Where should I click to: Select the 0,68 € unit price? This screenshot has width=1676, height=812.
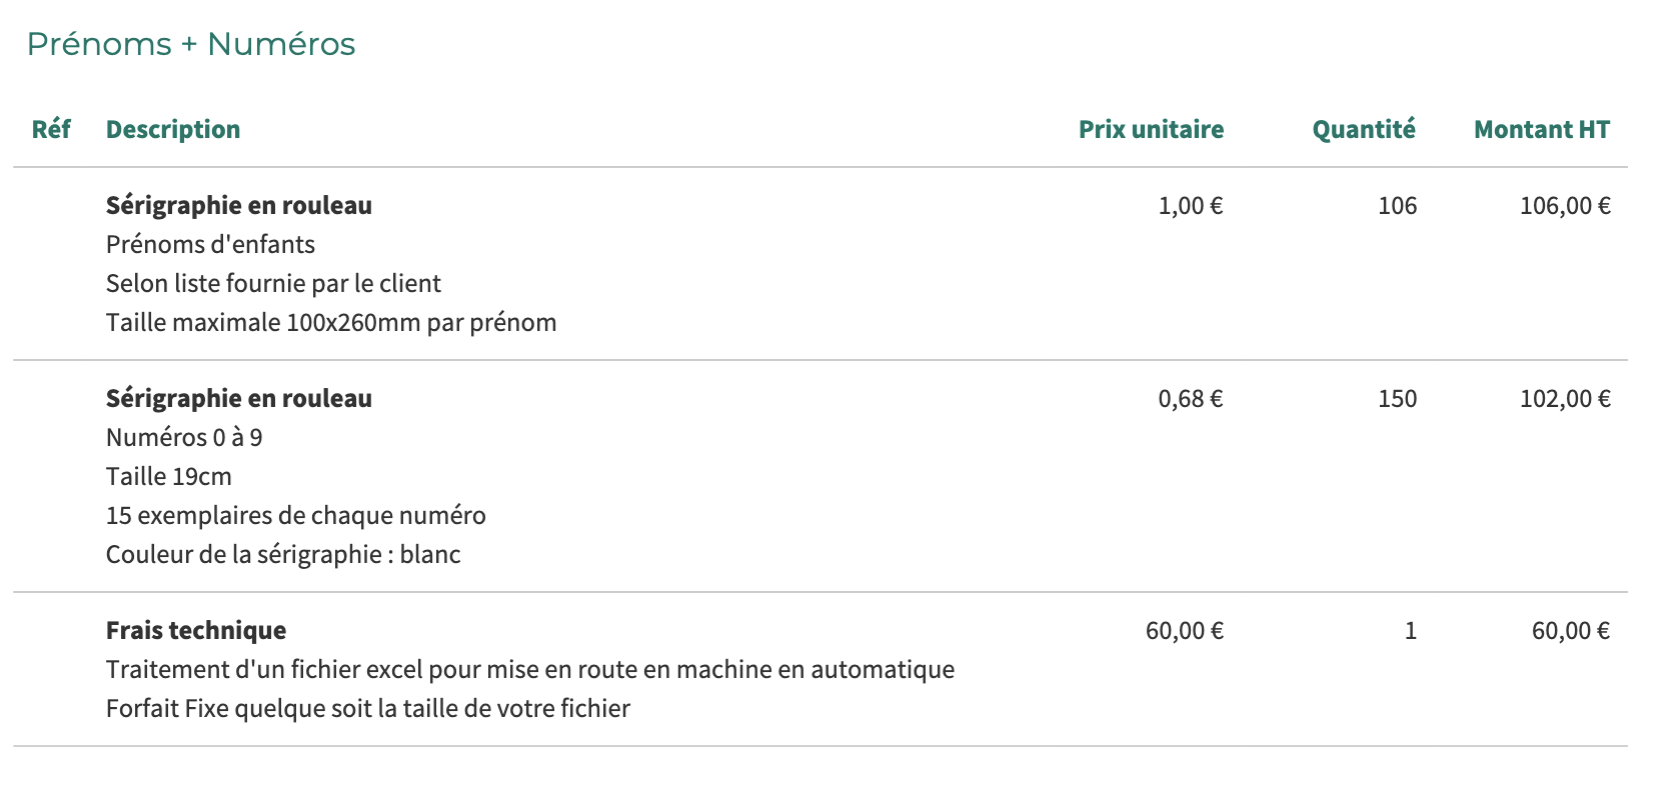(x=1190, y=398)
